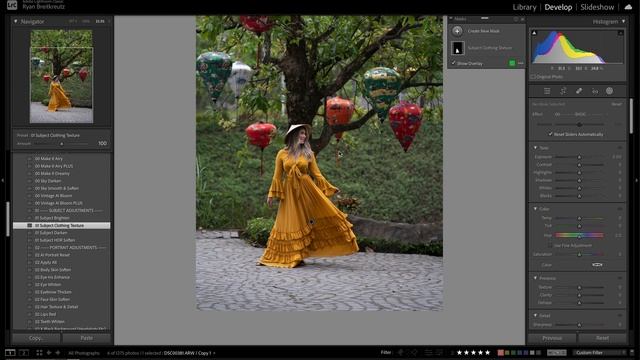Click the Lightroom Classic LrC logo

[12, 5]
